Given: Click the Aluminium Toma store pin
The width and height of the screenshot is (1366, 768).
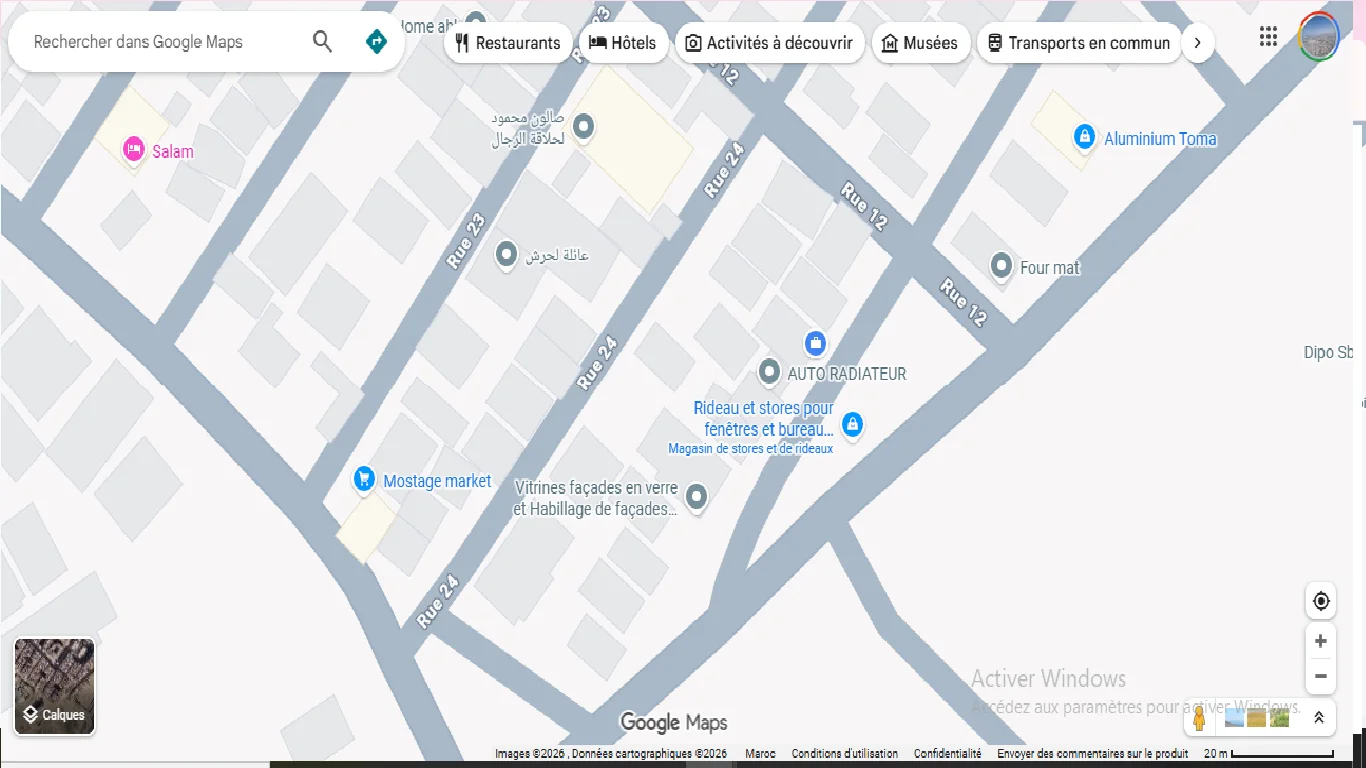Looking at the screenshot, I should 1084,137.
